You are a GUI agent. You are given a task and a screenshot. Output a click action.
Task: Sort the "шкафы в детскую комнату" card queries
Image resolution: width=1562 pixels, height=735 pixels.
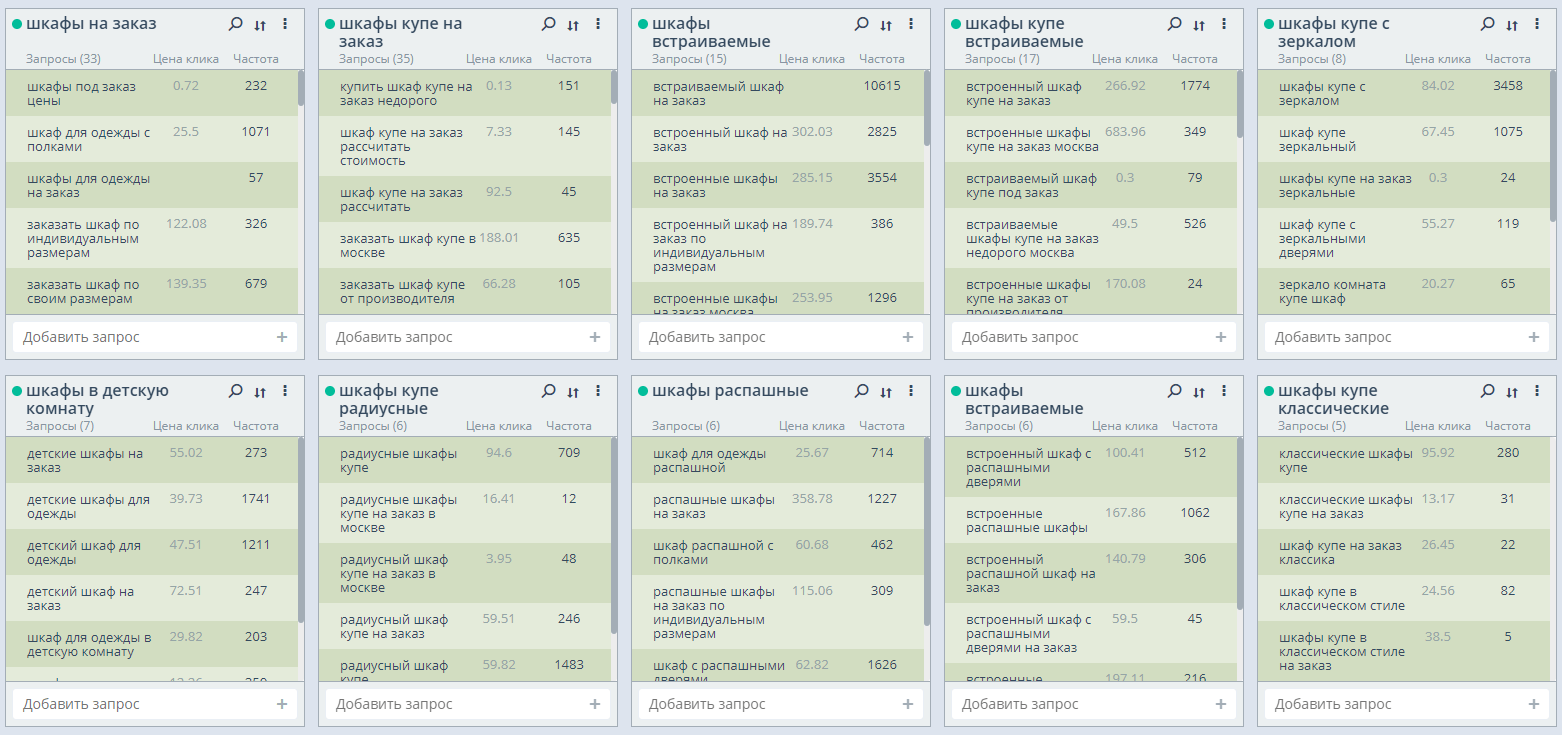tap(260, 392)
